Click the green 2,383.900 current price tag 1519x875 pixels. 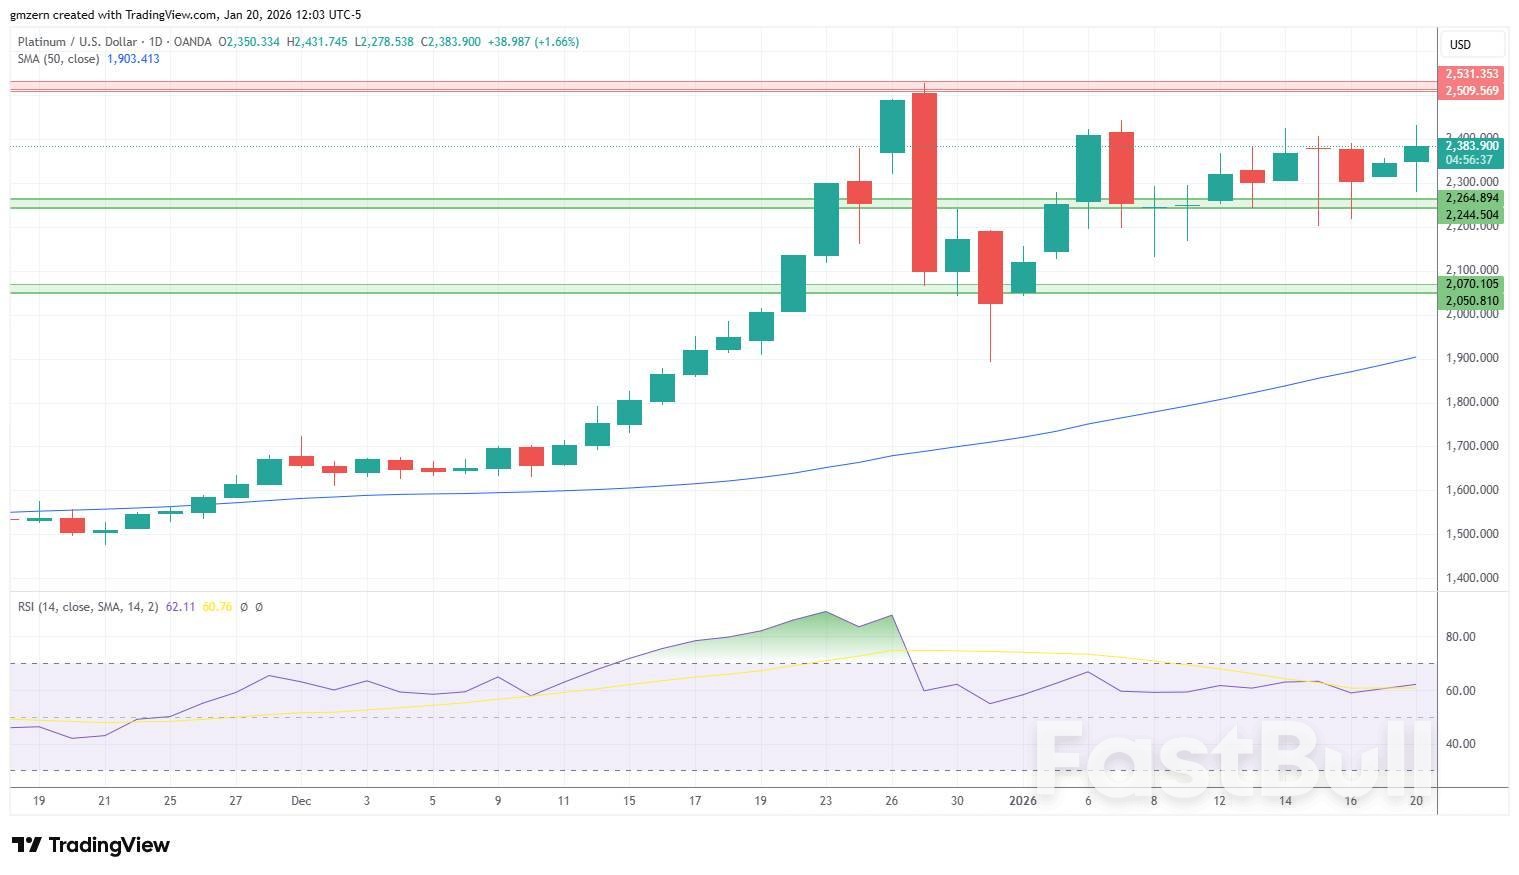(x=1472, y=146)
